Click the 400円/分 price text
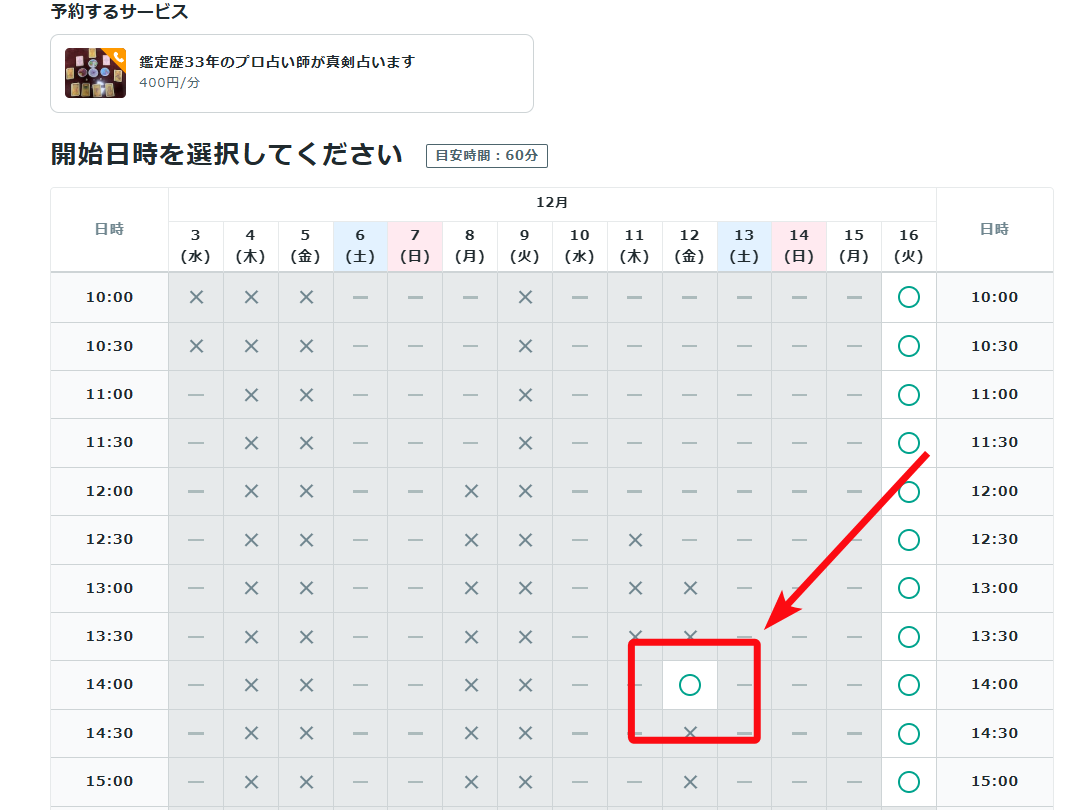Screen dimensions: 1071x810 [x=169, y=83]
